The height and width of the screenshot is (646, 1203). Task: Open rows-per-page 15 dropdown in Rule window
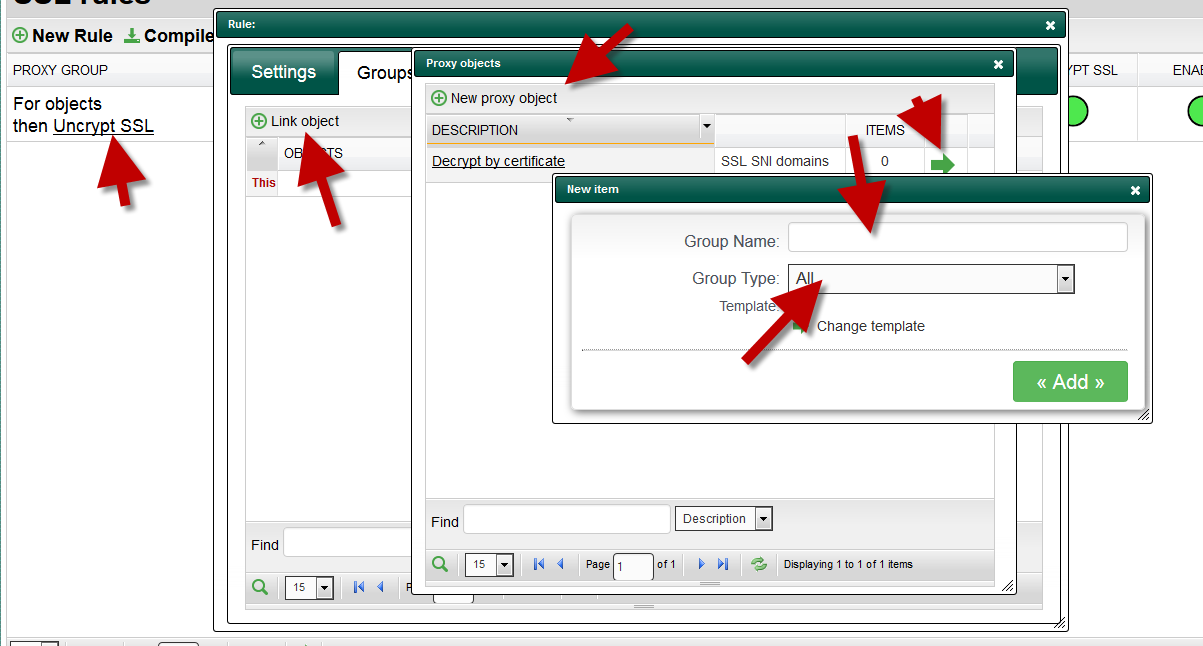coord(309,588)
